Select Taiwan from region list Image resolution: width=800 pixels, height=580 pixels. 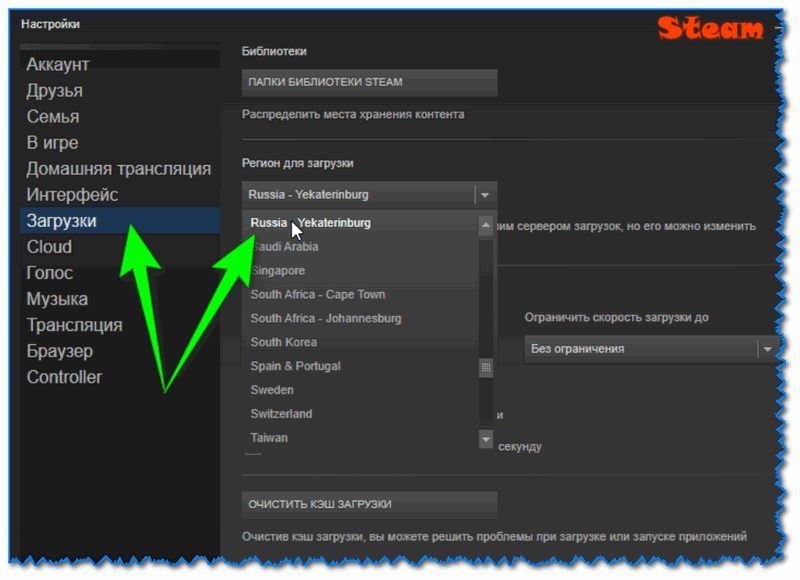coord(360,438)
